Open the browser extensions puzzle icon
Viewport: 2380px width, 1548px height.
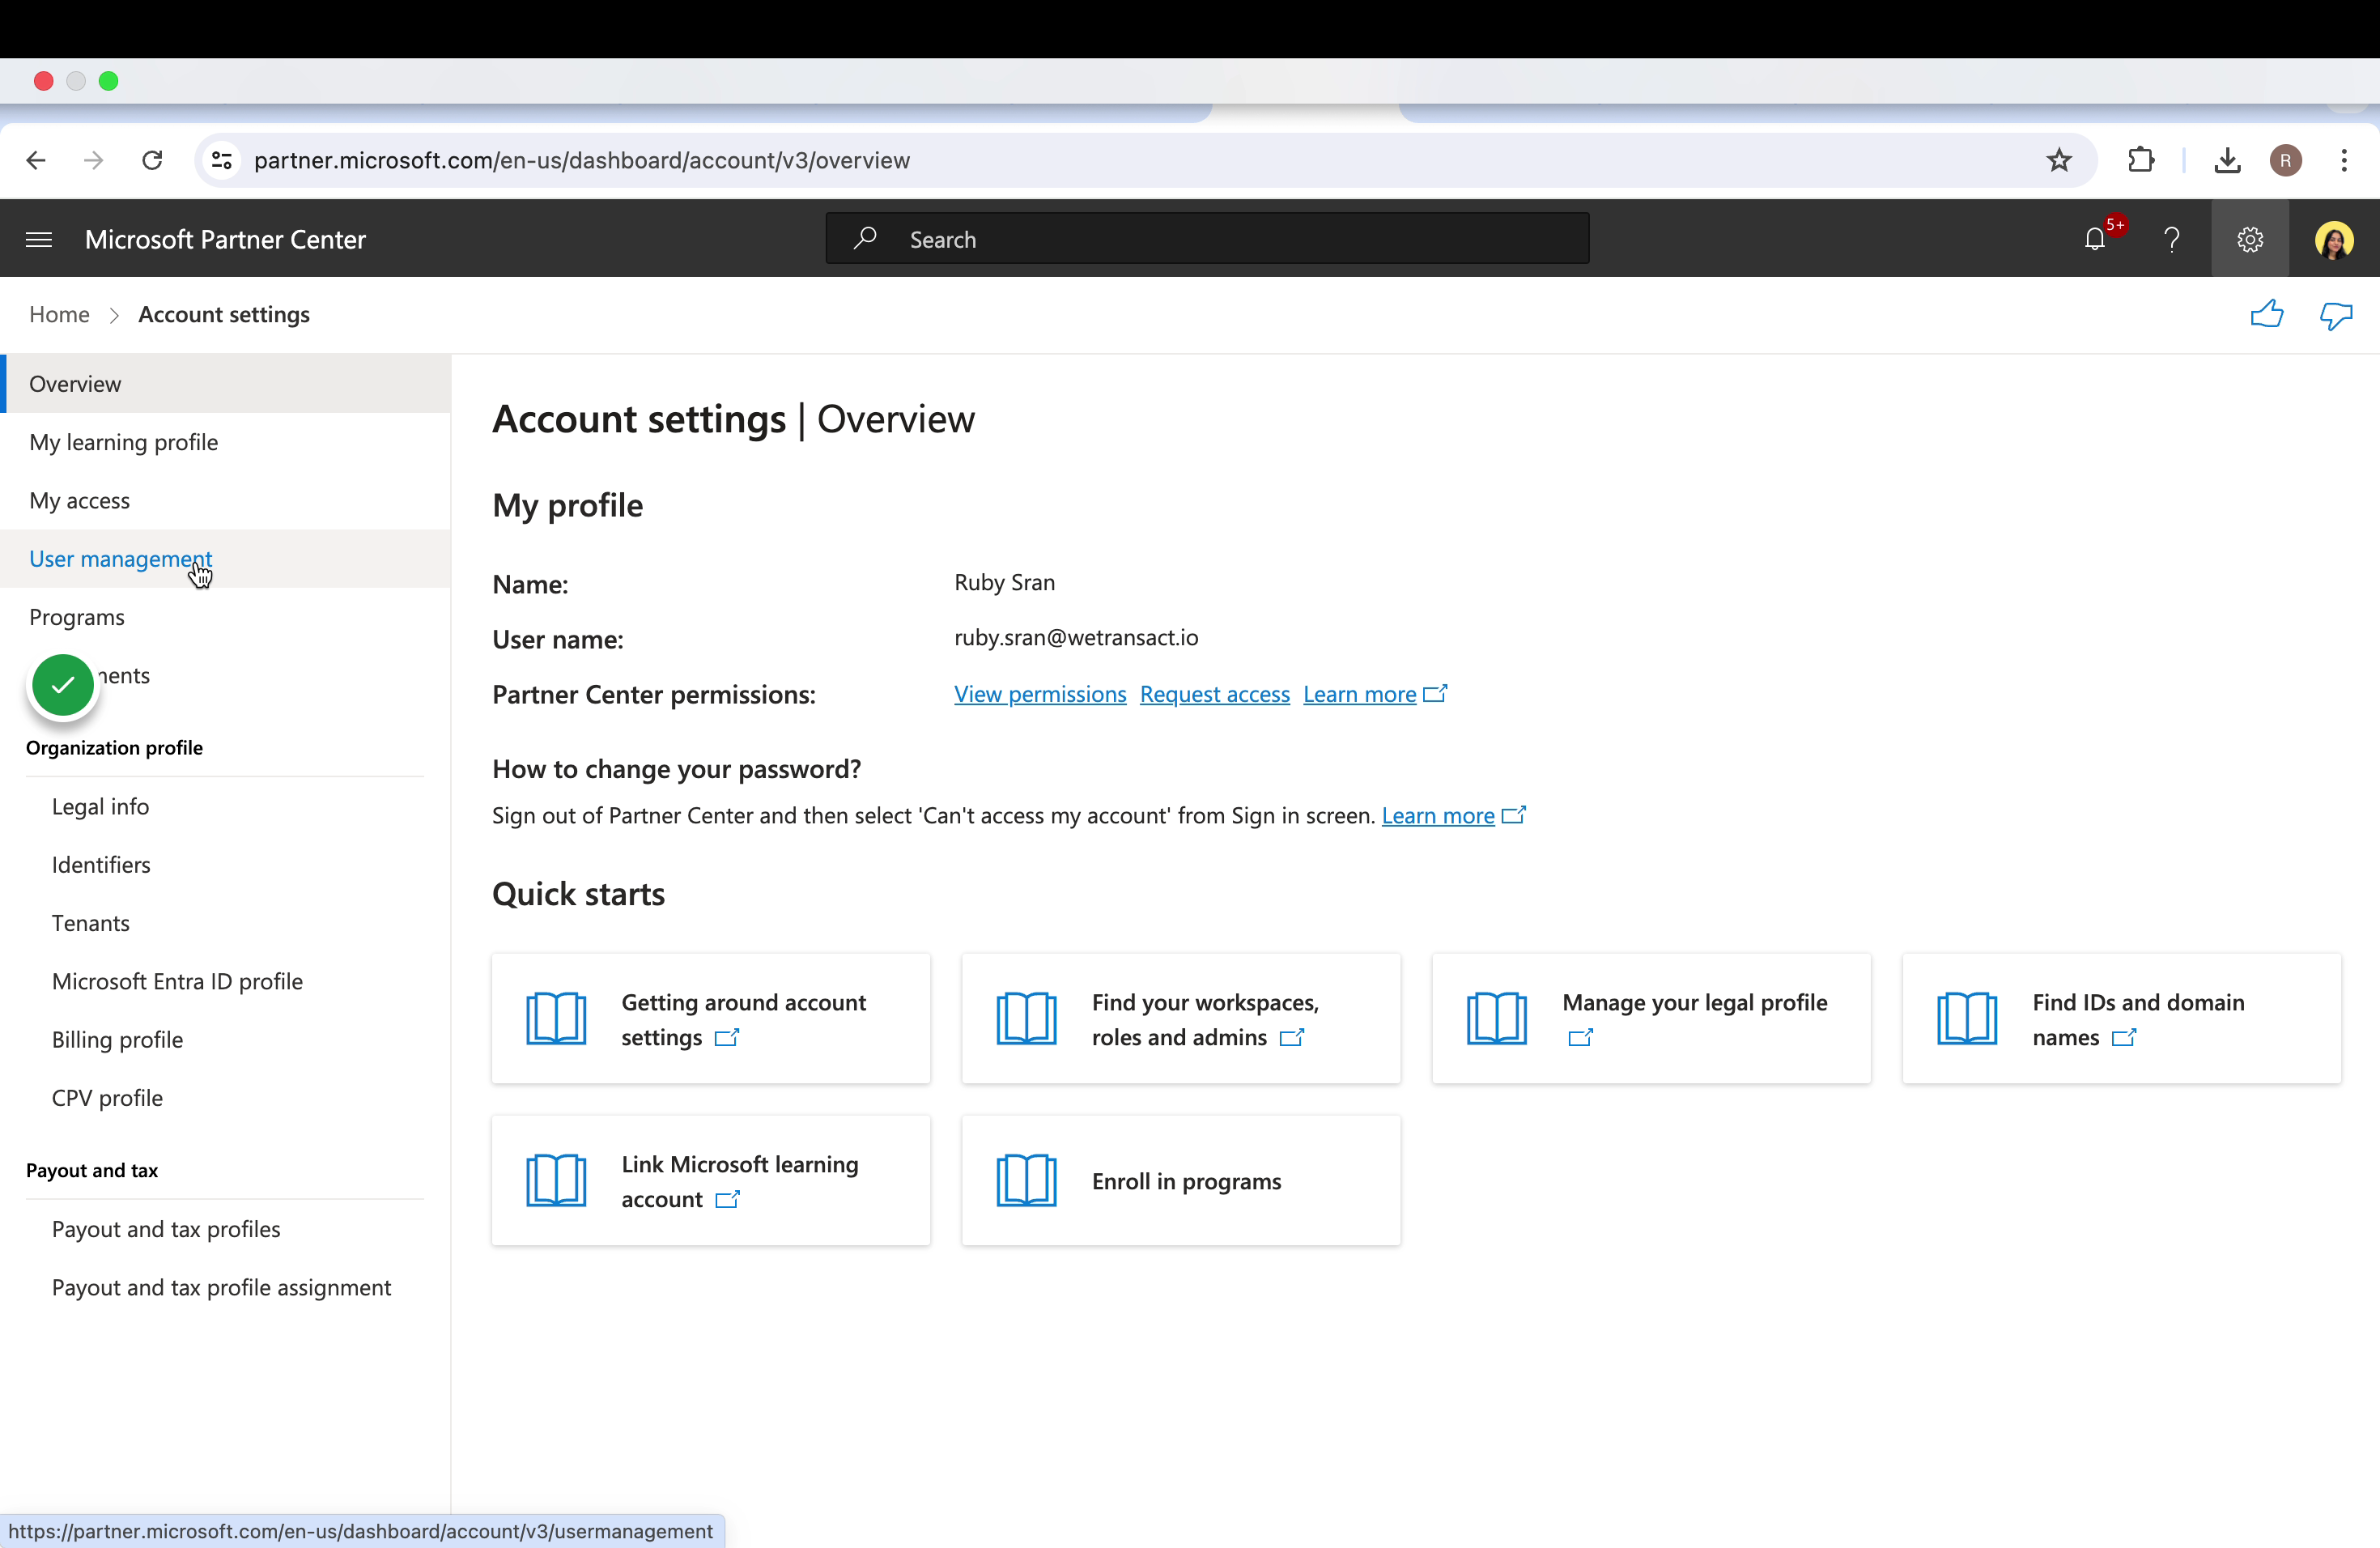coord(2140,160)
